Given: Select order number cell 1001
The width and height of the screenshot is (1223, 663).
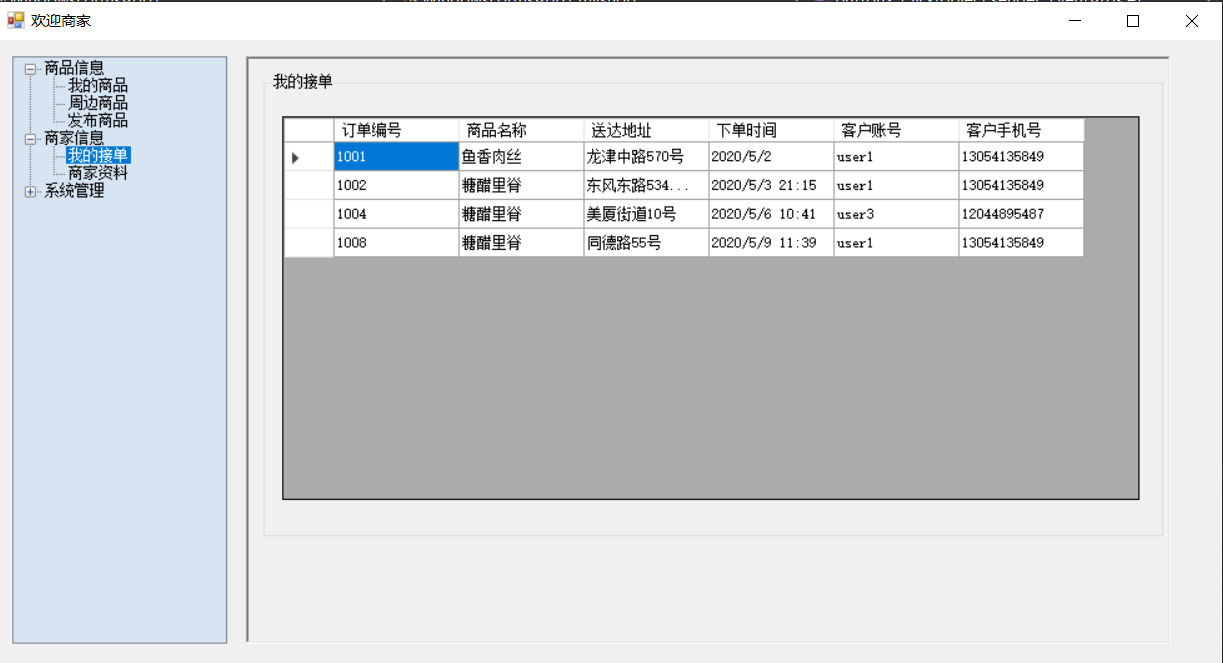Looking at the screenshot, I should 396,157.
